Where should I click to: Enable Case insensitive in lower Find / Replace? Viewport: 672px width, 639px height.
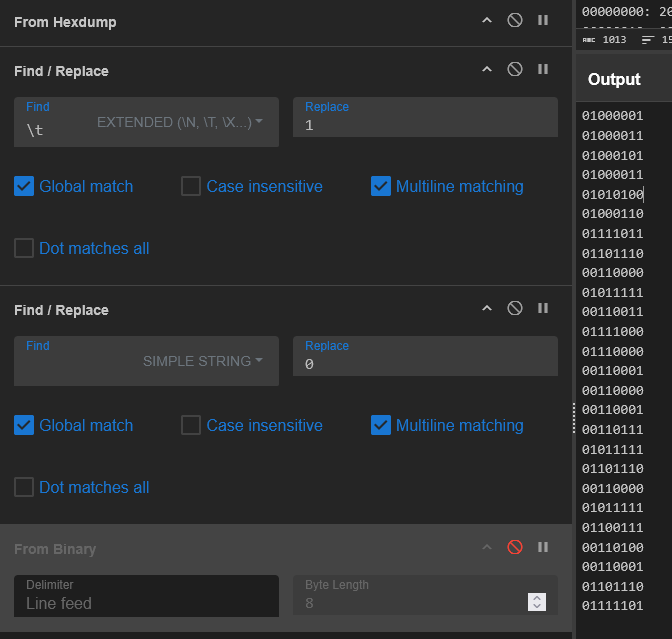(191, 425)
